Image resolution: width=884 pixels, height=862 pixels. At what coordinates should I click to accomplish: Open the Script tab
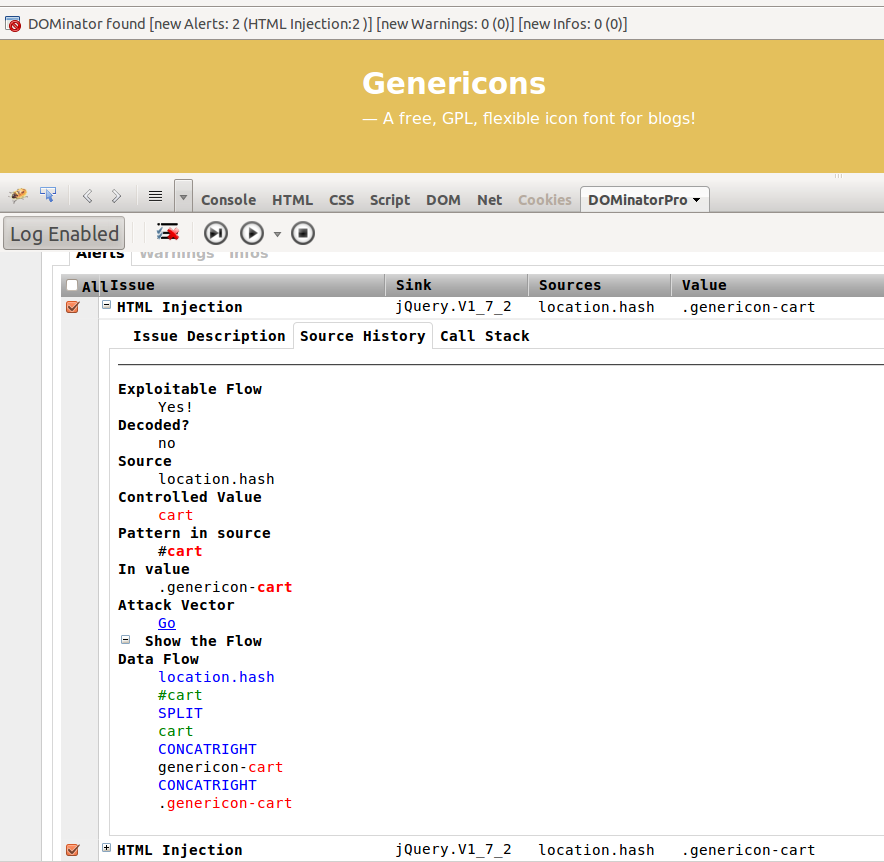pyautogui.click(x=390, y=200)
